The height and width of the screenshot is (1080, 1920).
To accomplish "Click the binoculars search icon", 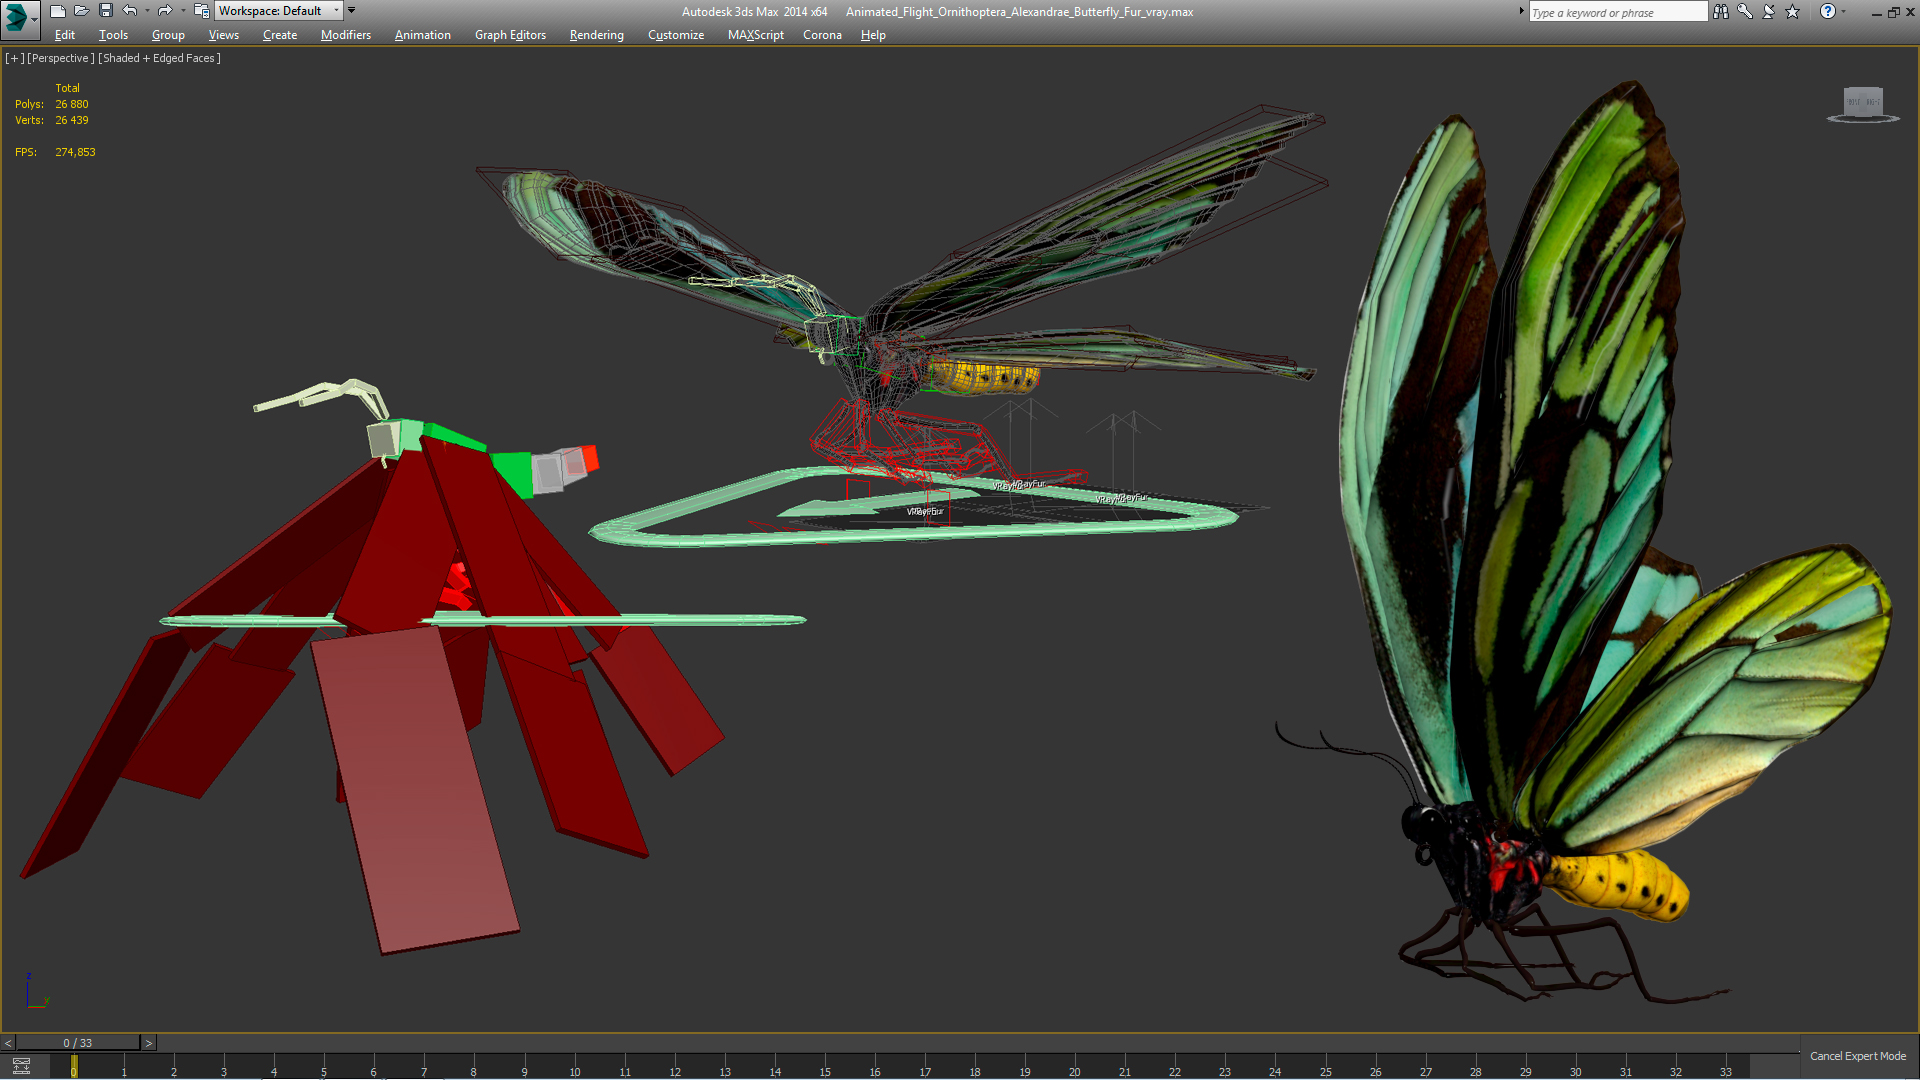I will (x=1720, y=12).
